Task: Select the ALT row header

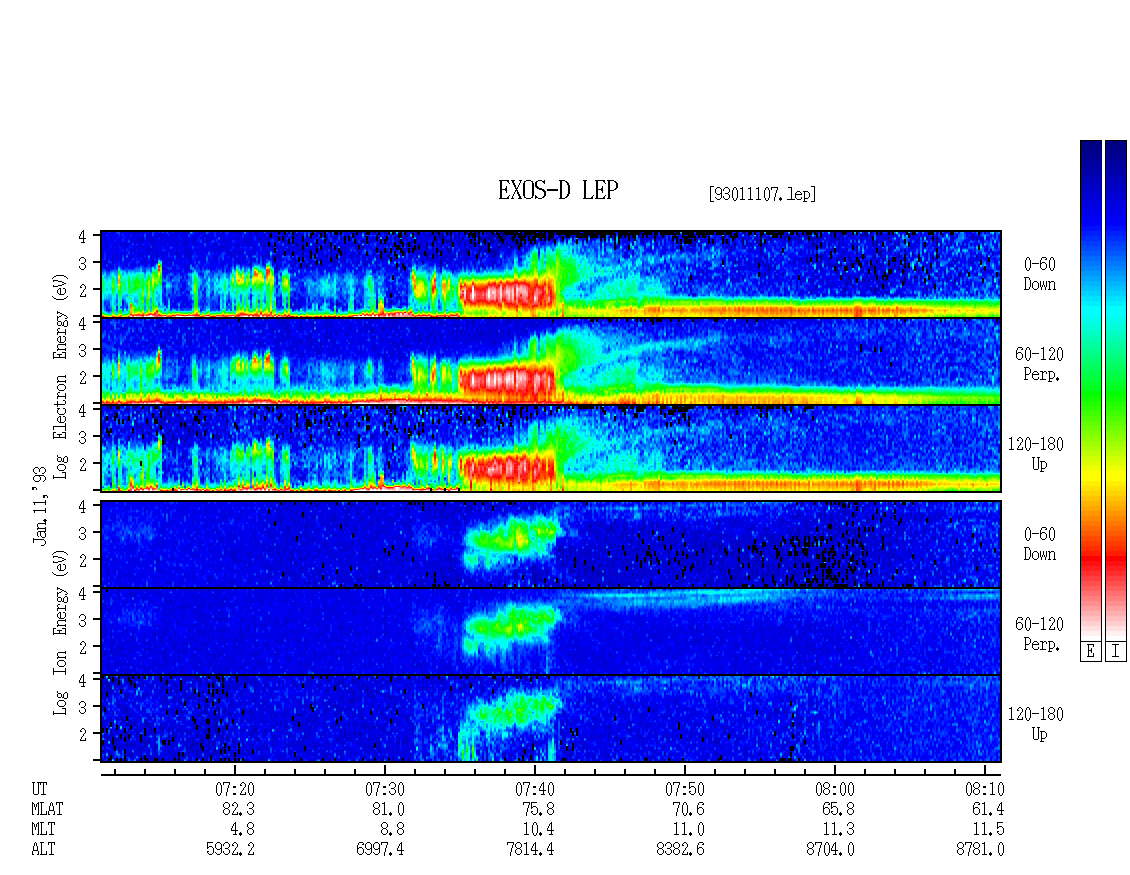Action: pos(43,850)
